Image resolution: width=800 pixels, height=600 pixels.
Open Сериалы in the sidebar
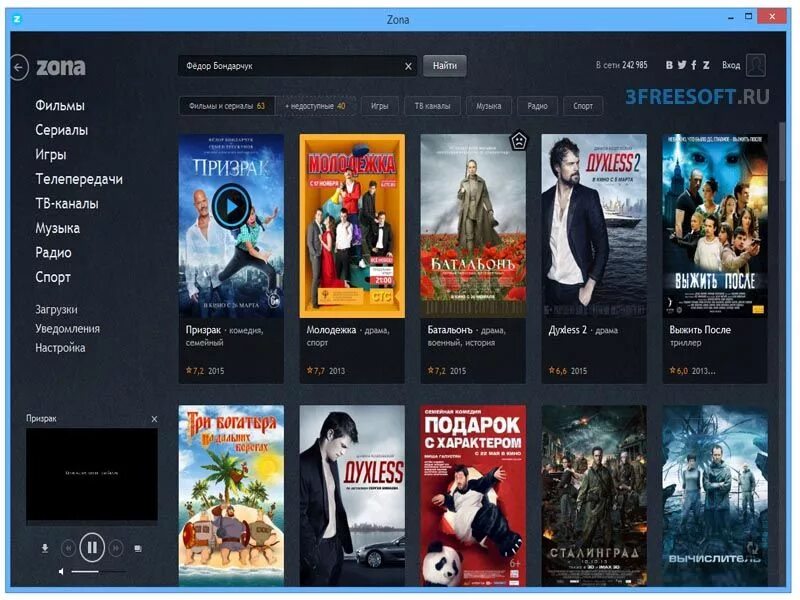(61, 130)
